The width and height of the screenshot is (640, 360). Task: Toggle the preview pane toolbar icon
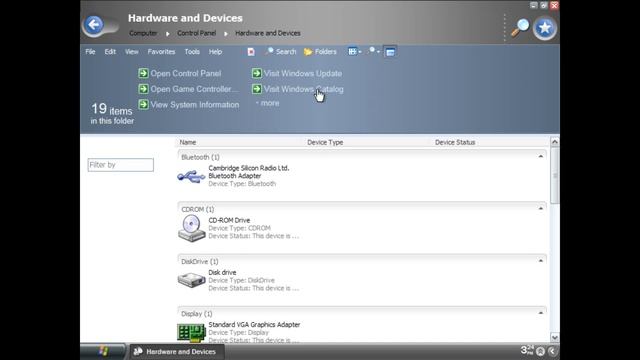tap(390, 52)
